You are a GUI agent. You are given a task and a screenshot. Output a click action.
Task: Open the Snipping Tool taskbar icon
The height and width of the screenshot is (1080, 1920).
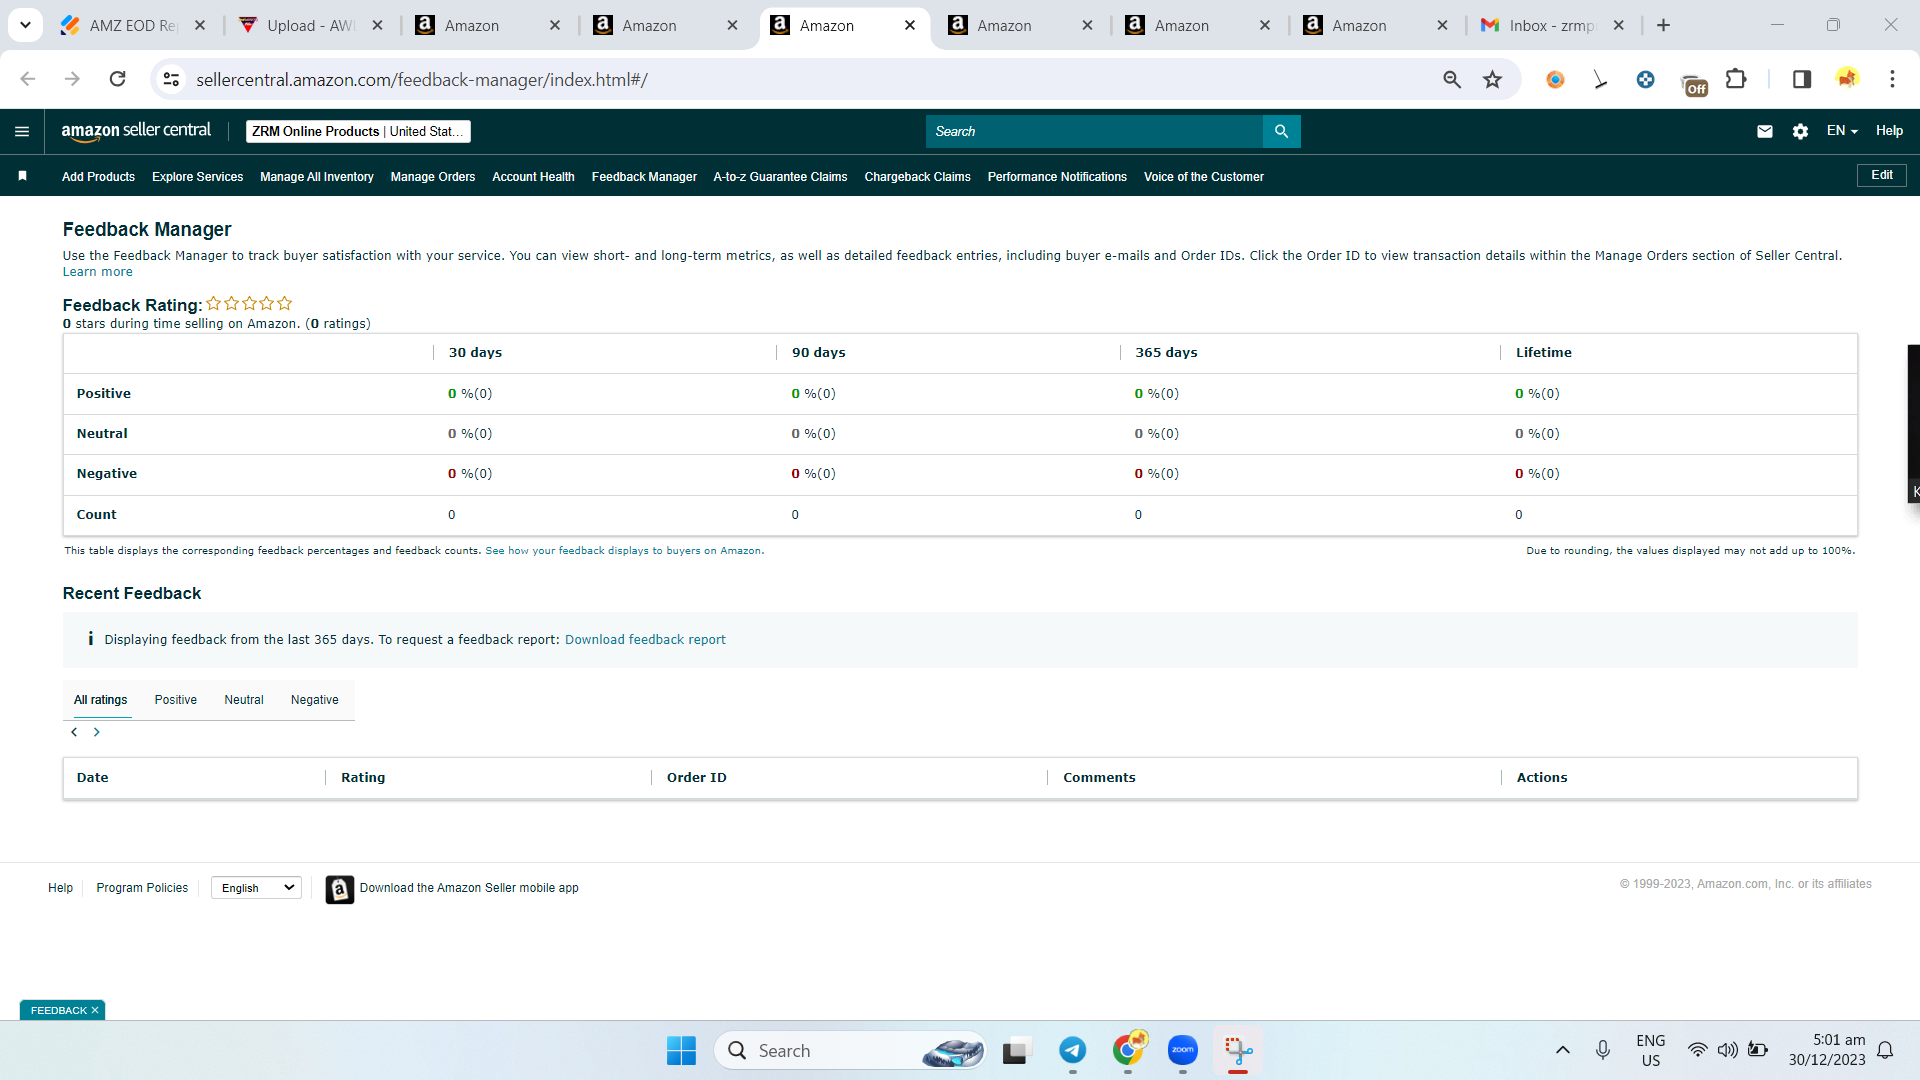[1238, 1050]
